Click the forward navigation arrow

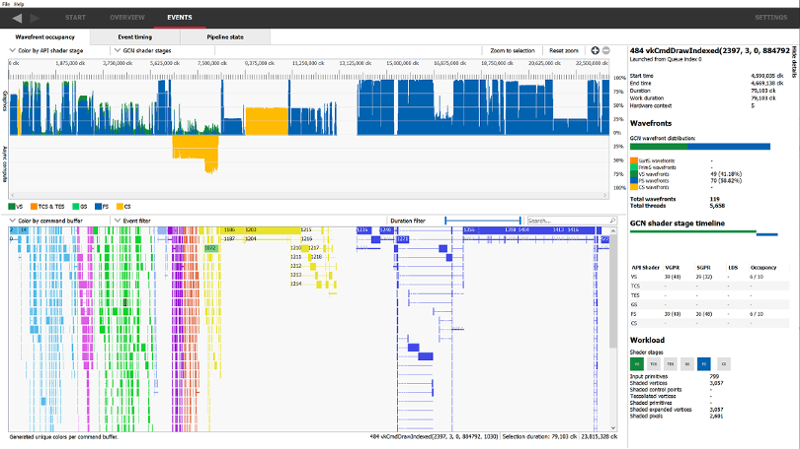35,18
